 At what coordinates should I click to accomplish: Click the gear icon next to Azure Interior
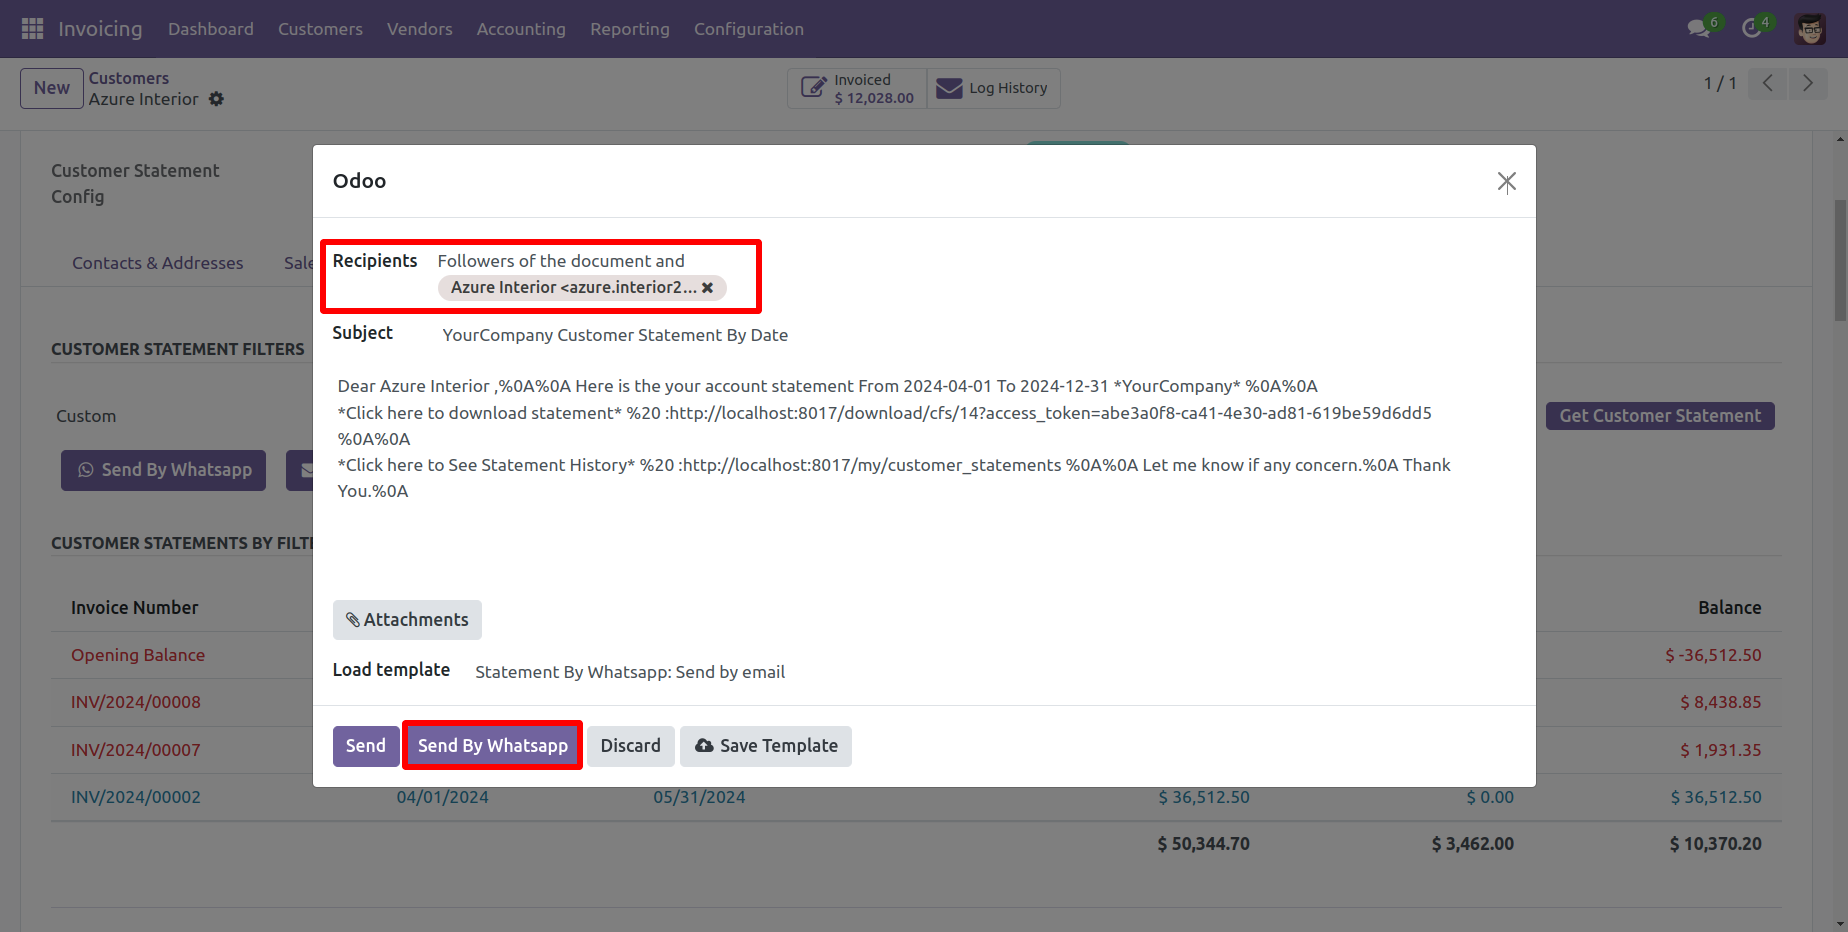(216, 99)
